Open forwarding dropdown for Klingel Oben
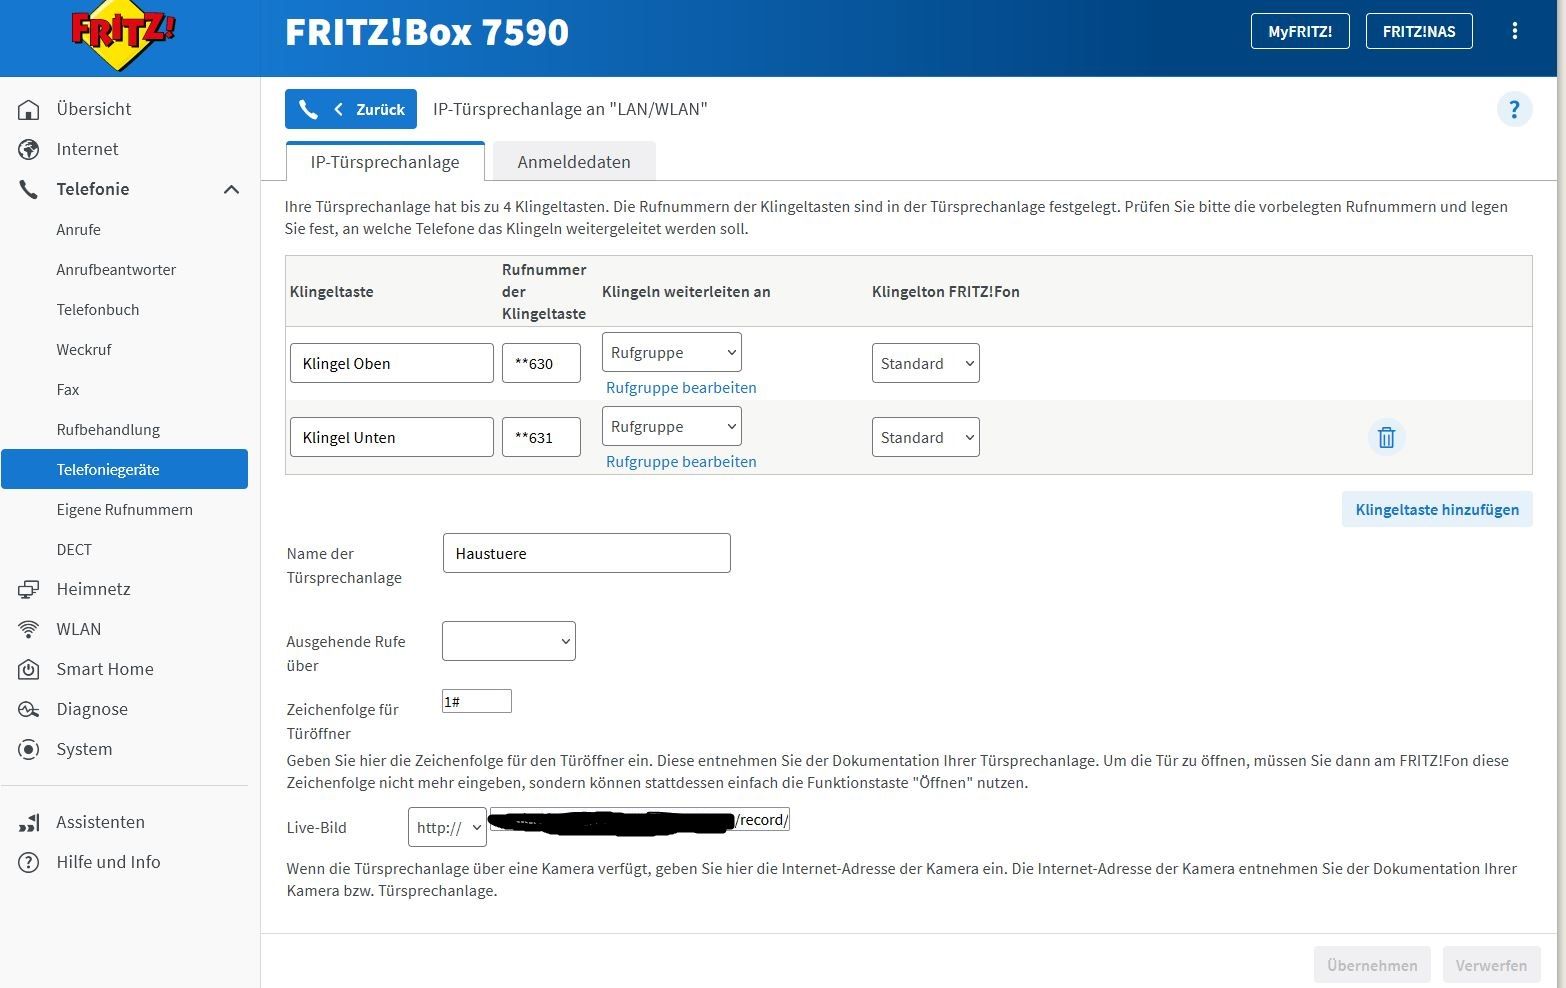The width and height of the screenshot is (1566, 988). tap(672, 352)
